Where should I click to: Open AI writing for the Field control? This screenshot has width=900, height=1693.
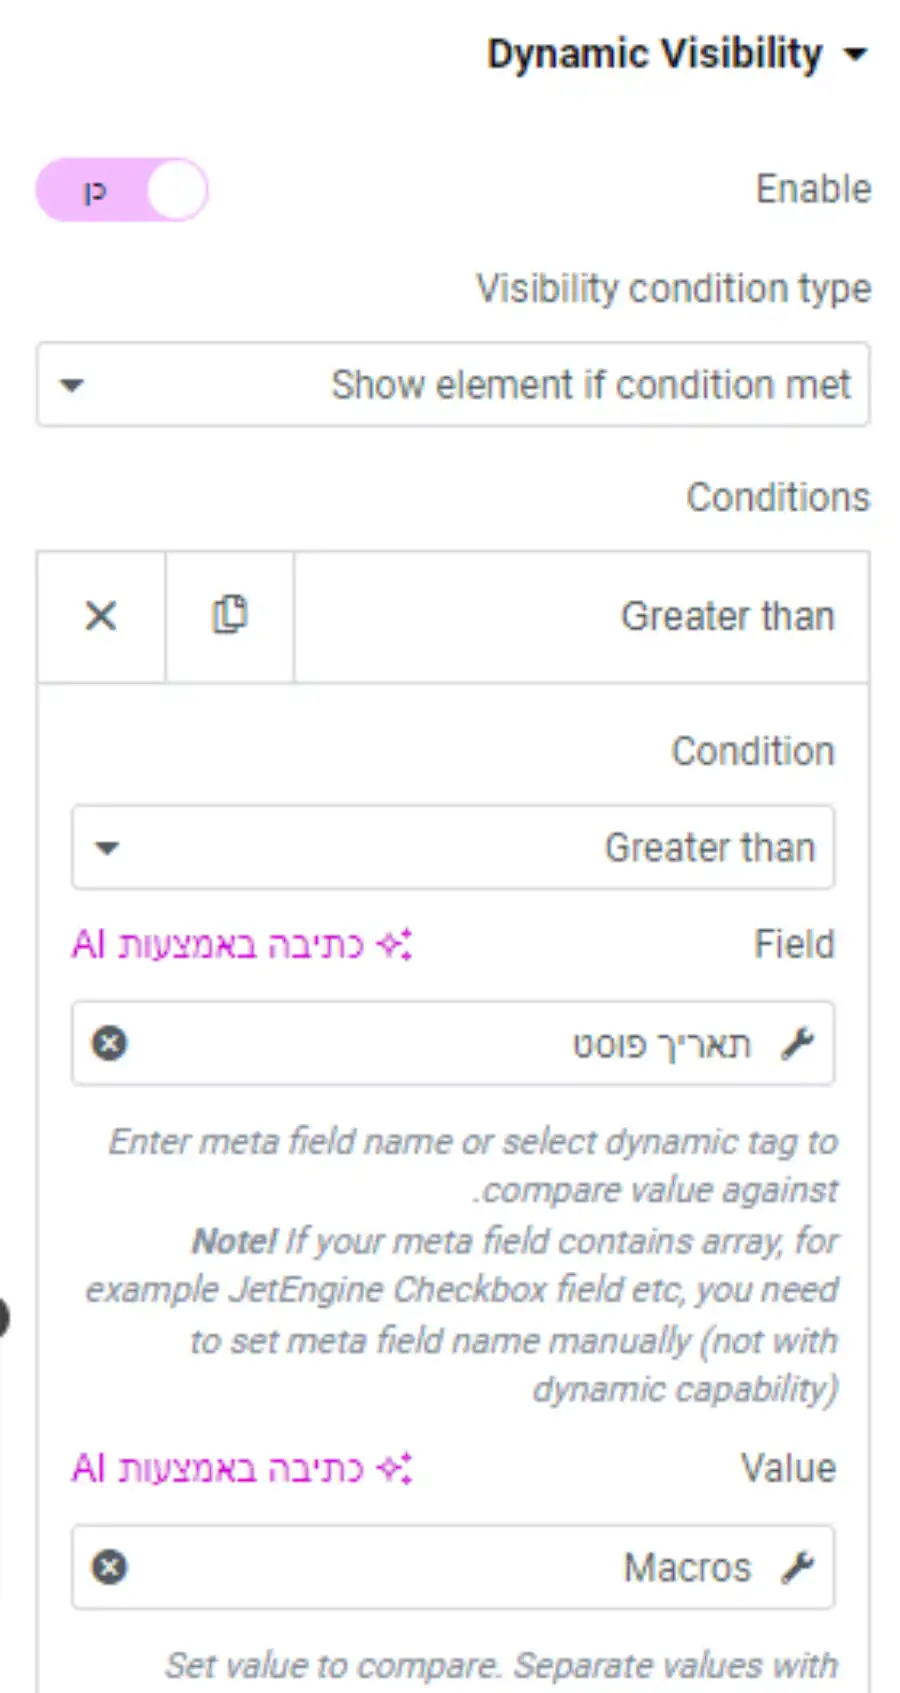(242, 945)
